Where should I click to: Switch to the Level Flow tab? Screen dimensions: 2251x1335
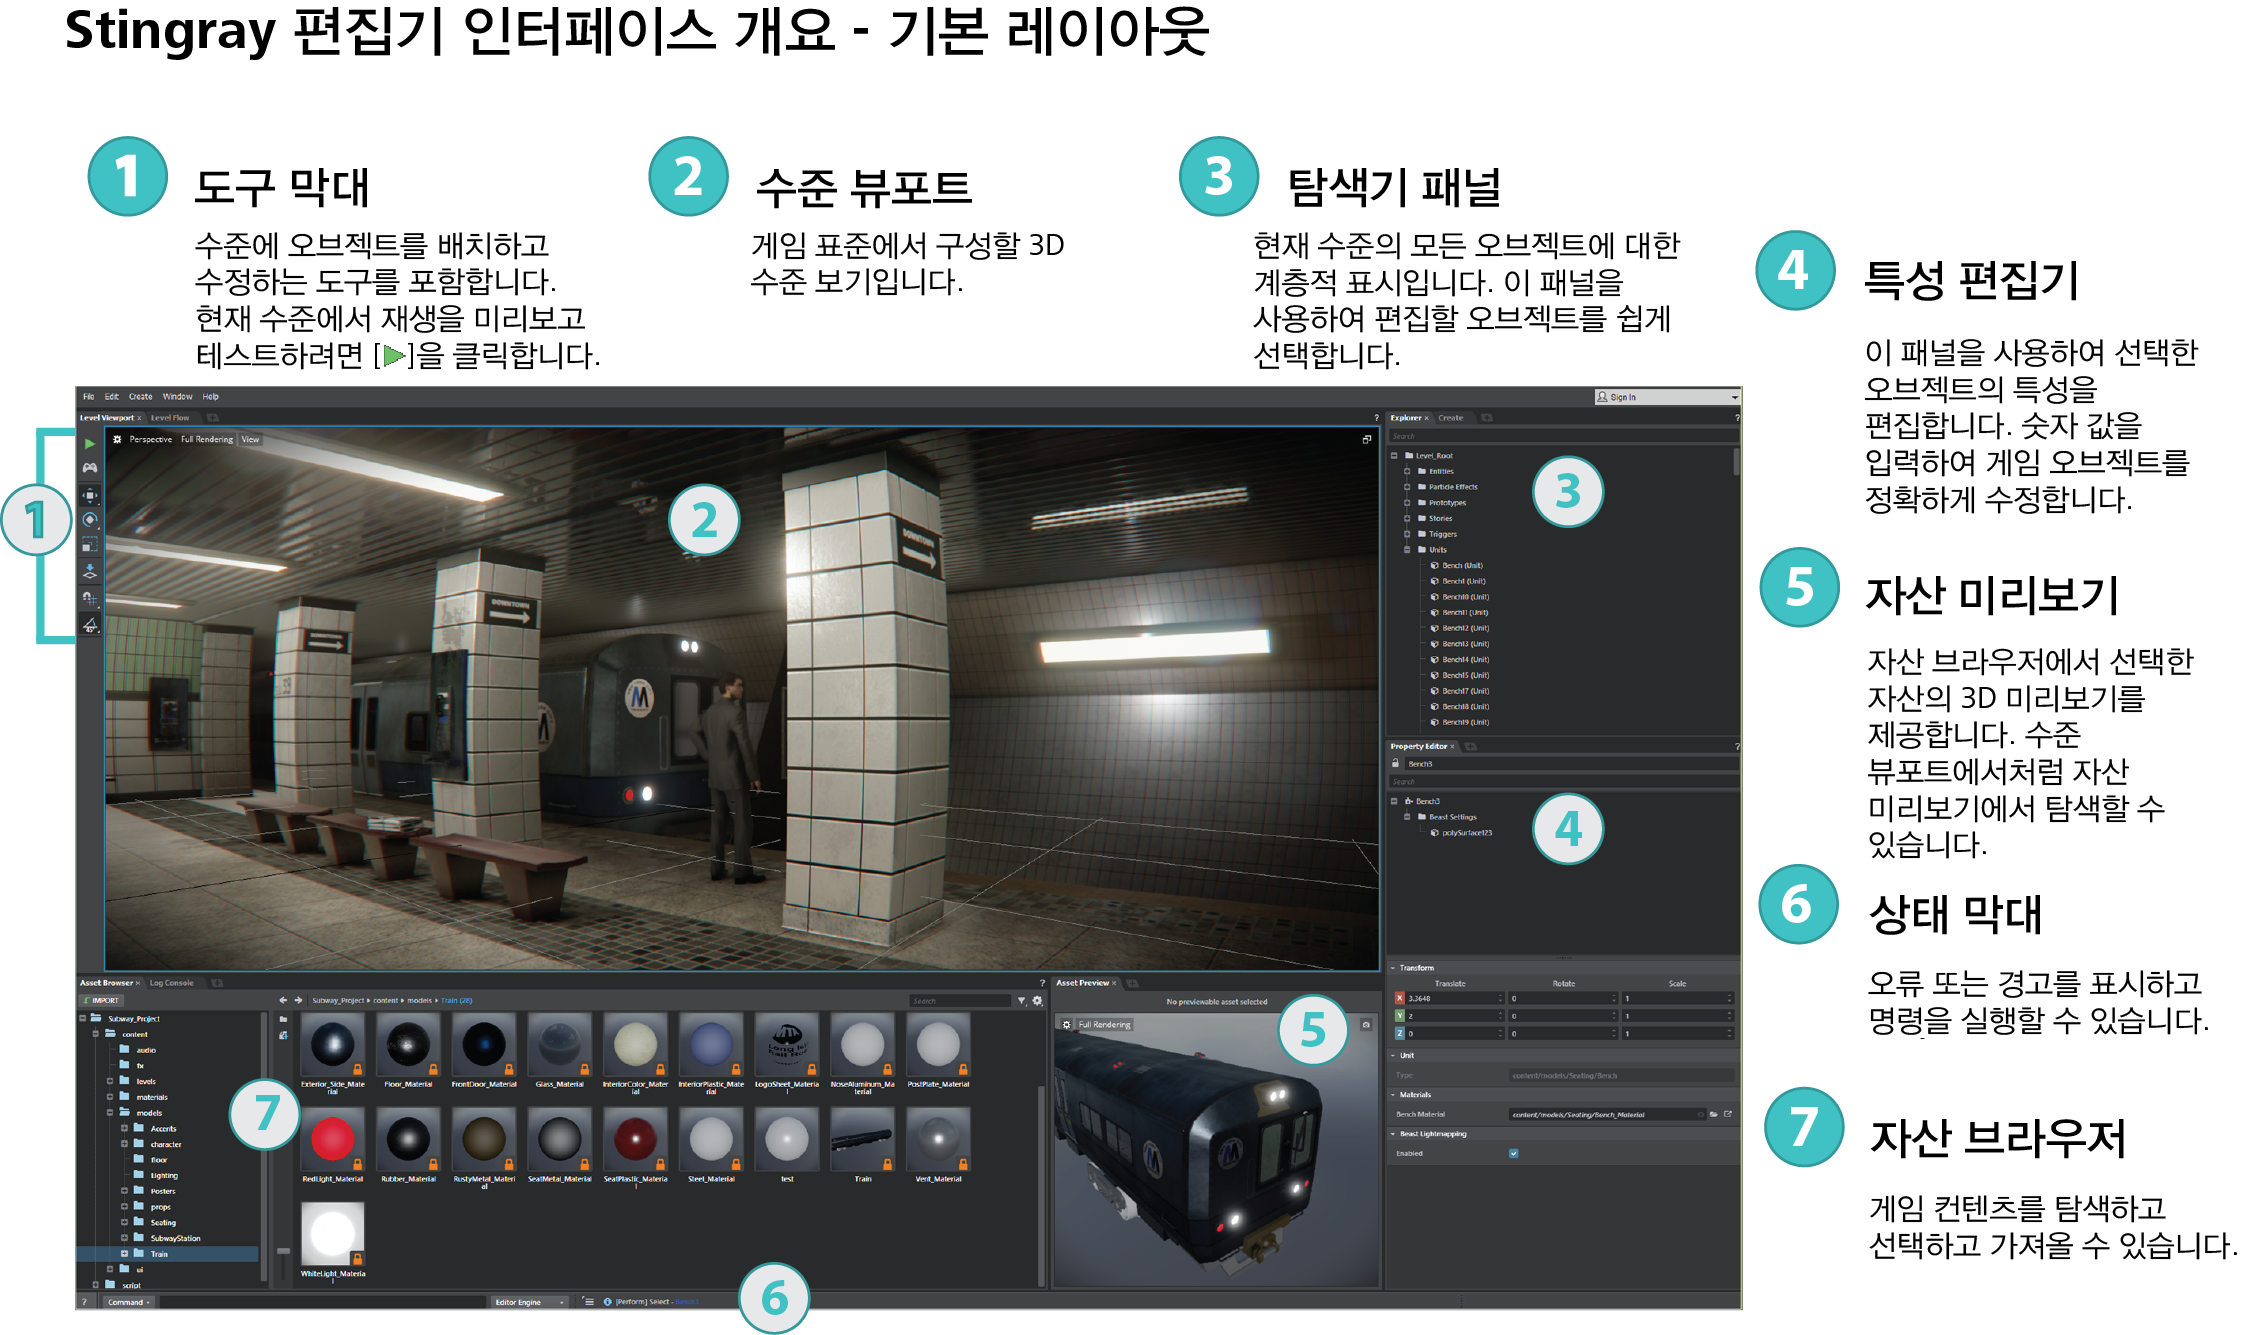pyautogui.click(x=169, y=418)
